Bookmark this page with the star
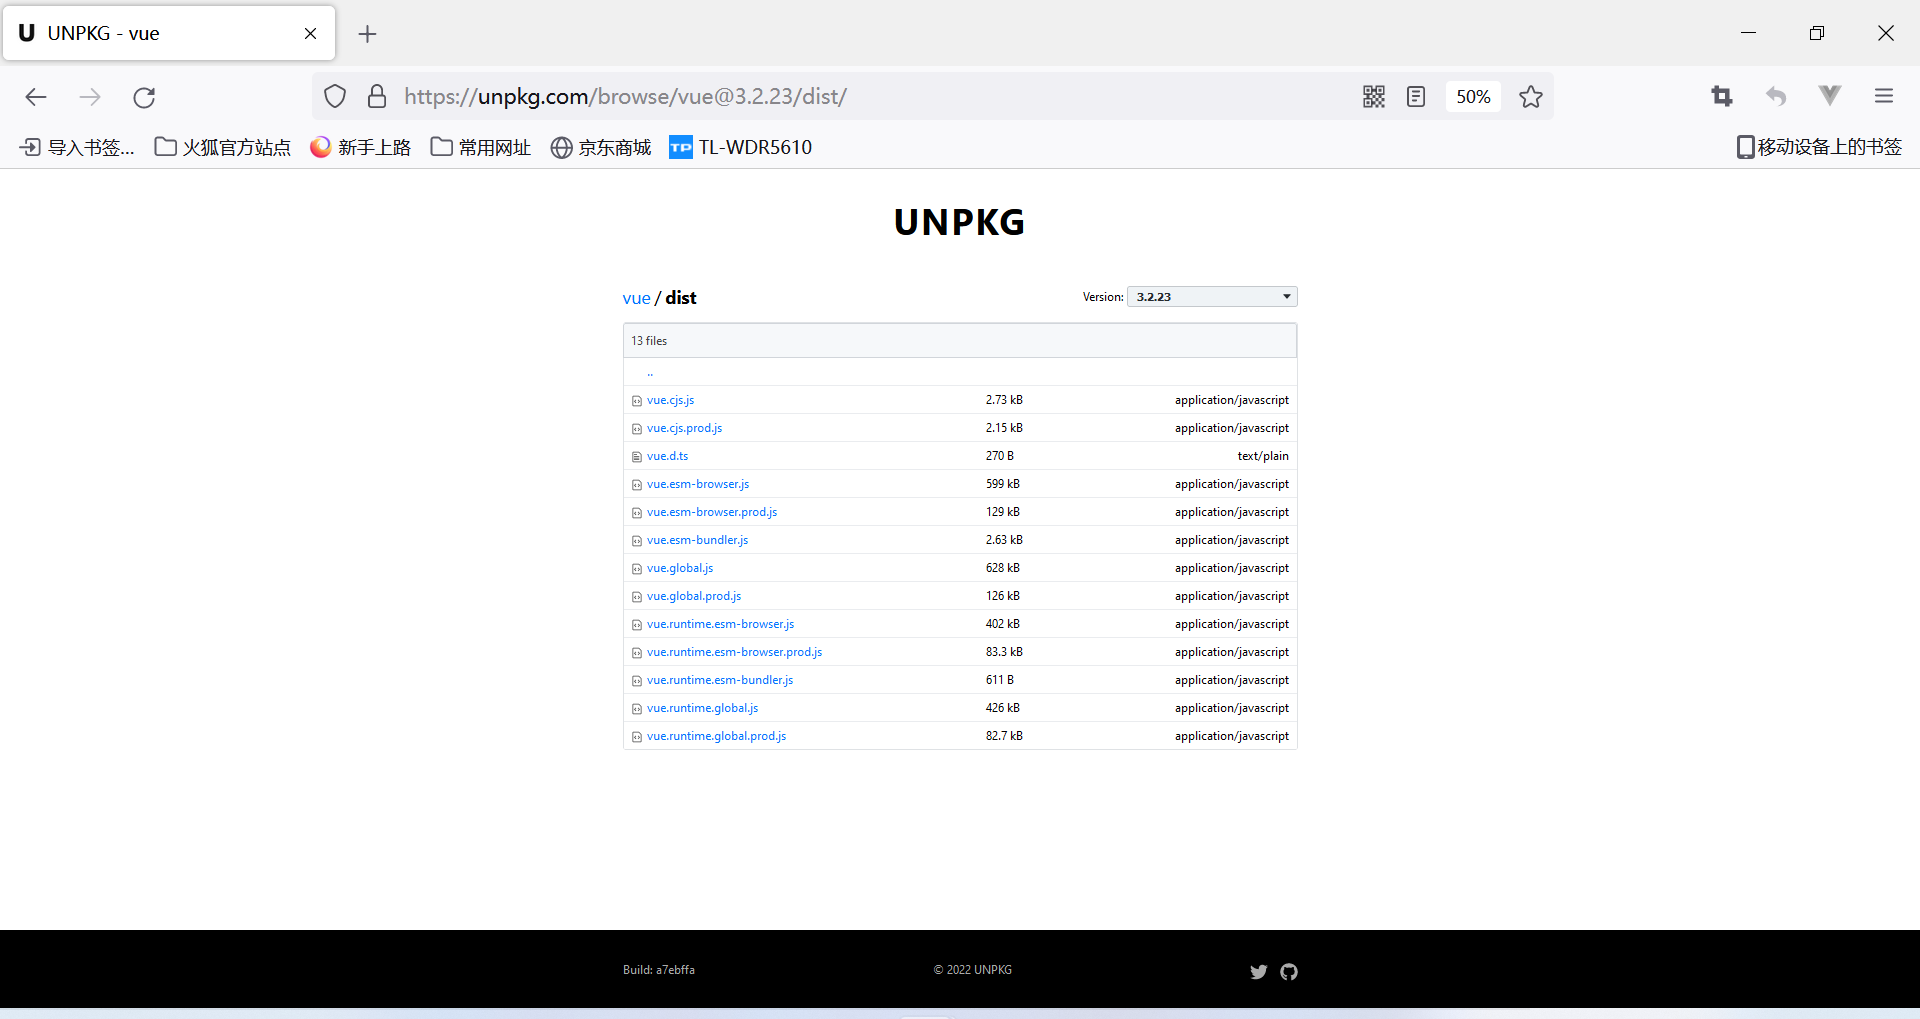 1531,96
